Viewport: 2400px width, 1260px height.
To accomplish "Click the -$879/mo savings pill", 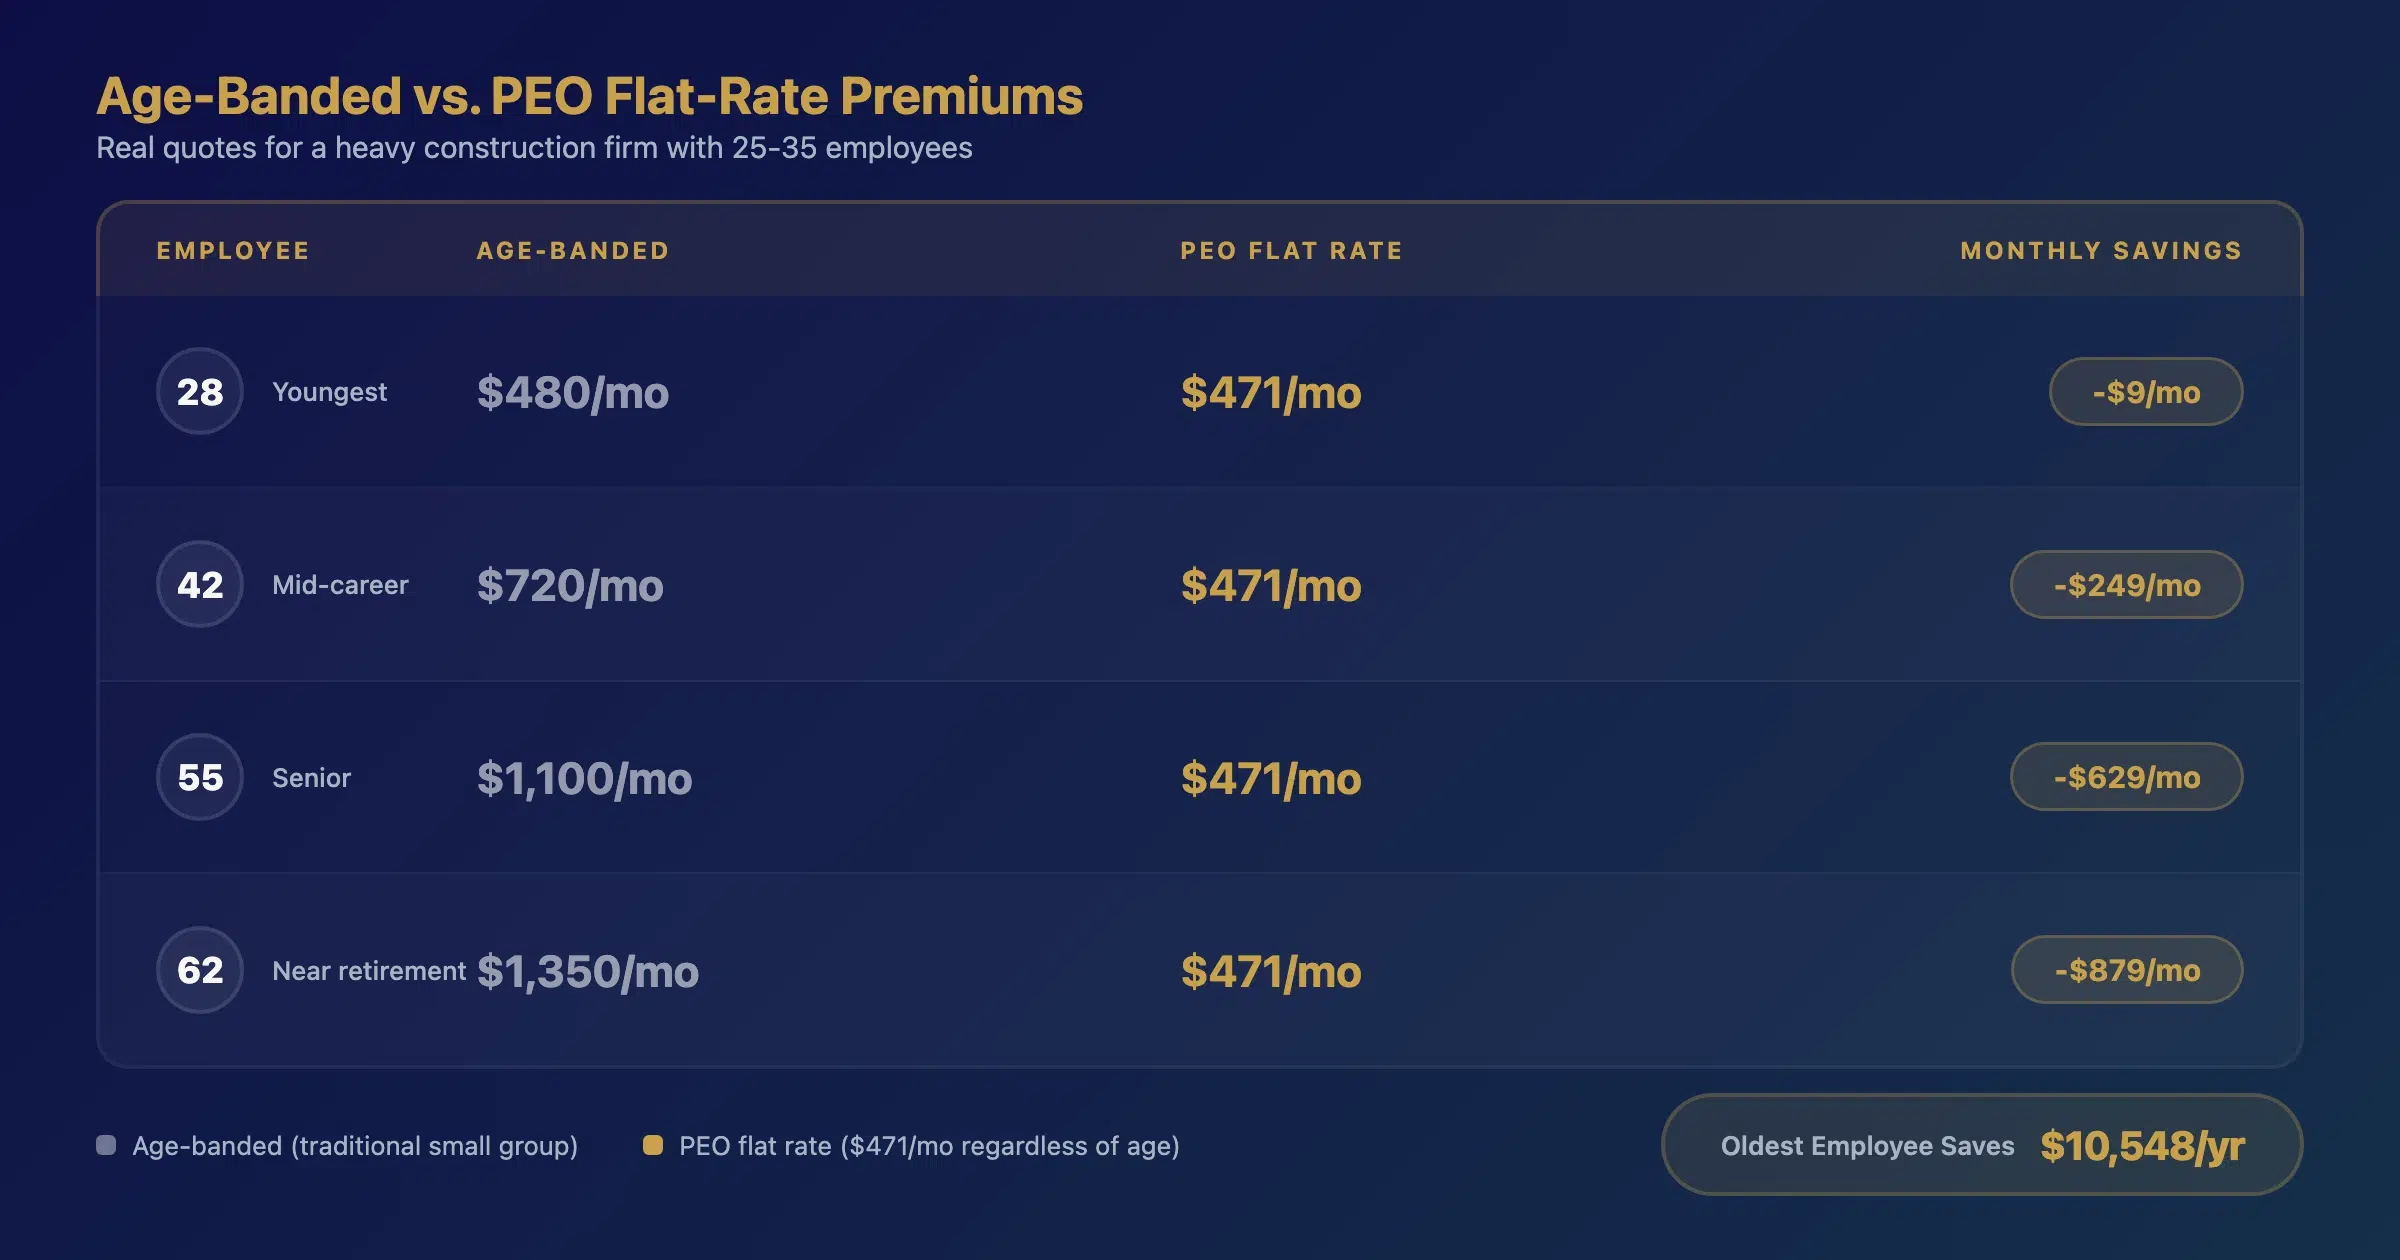I will [2127, 970].
